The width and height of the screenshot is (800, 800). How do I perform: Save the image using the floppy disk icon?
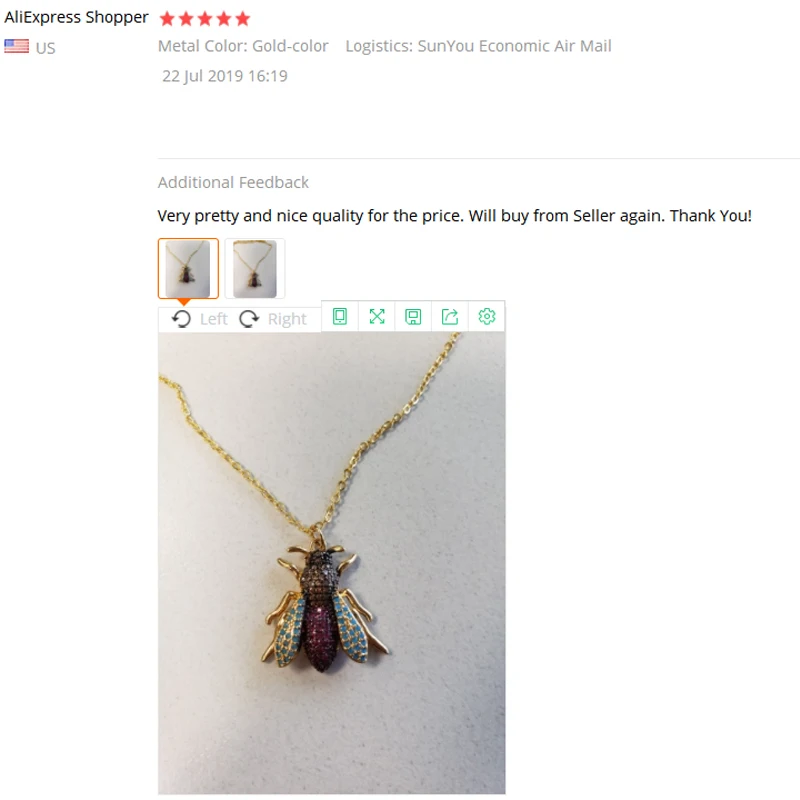point(413,316)
